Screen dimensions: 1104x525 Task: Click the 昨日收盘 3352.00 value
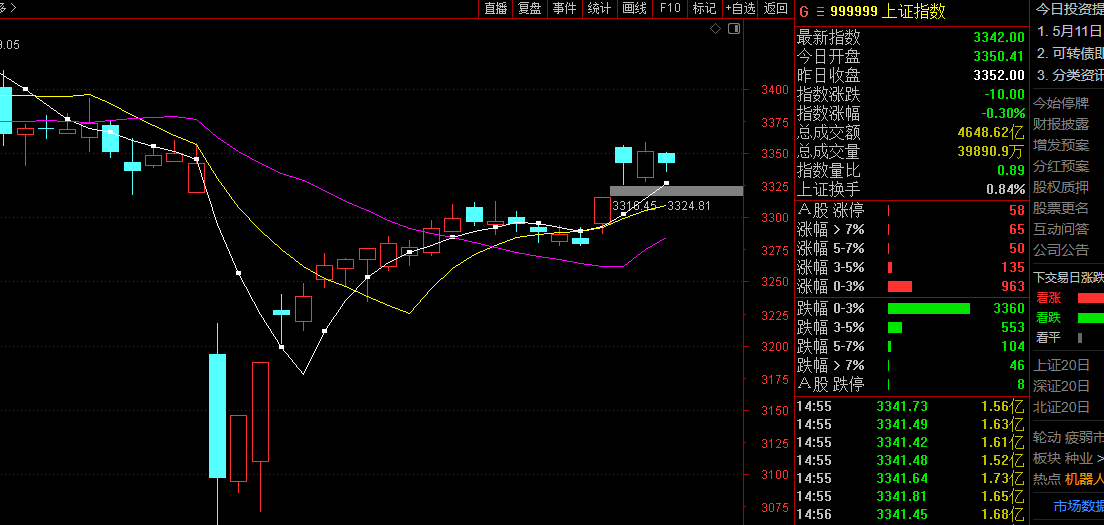tap(999, 75)
